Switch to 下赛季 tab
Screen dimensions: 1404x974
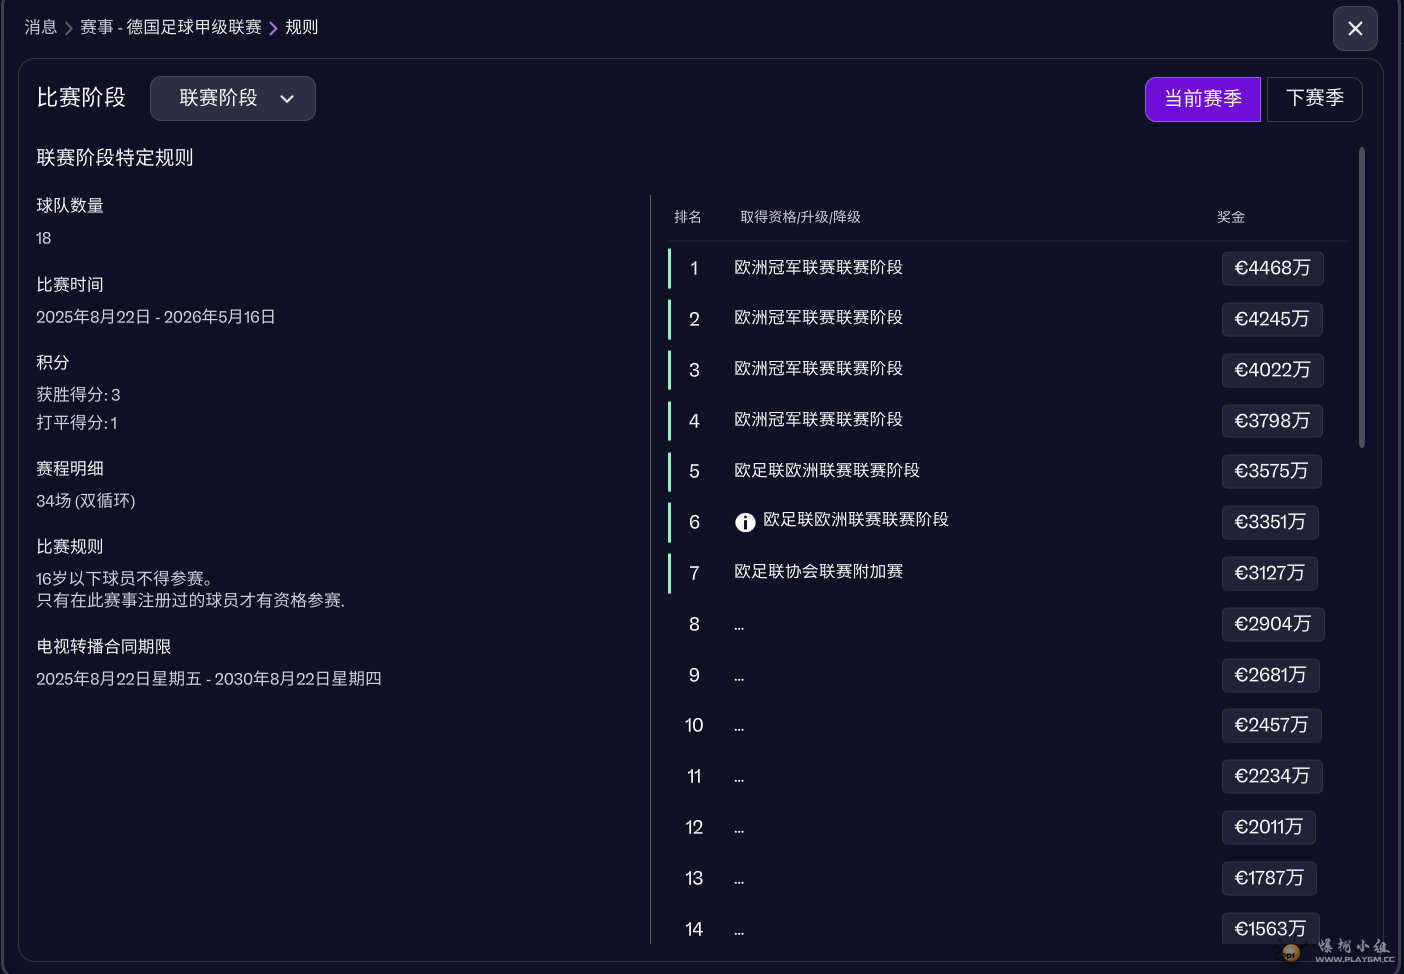pyautogui.click(x=1314, y=99)
